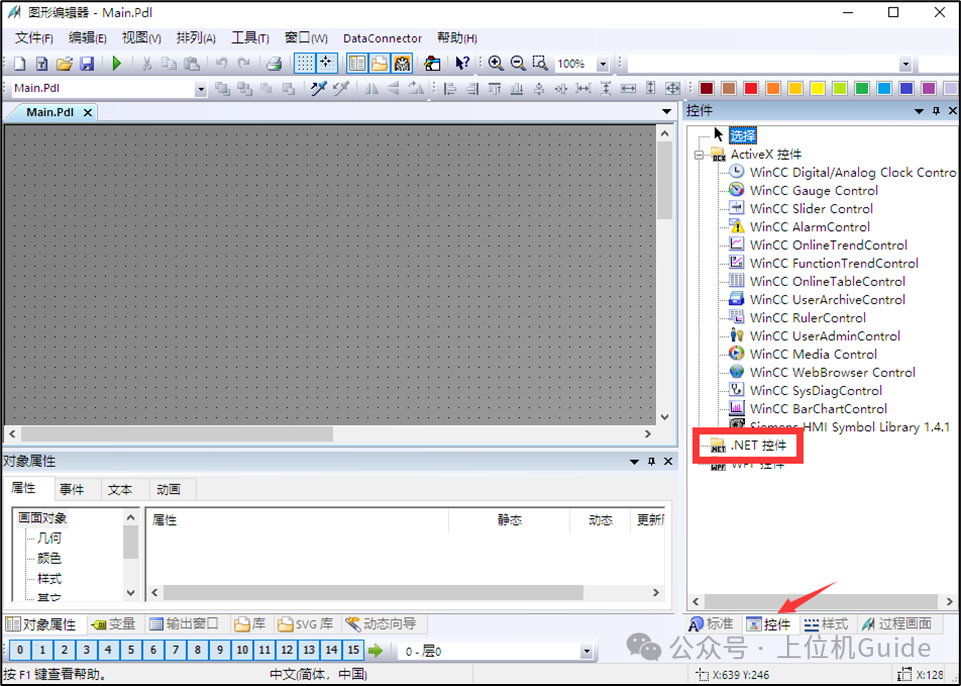Open the DataConnector menu
Image resolution: width=961 pixels, height=686 pixels.
tap(382, 38)
